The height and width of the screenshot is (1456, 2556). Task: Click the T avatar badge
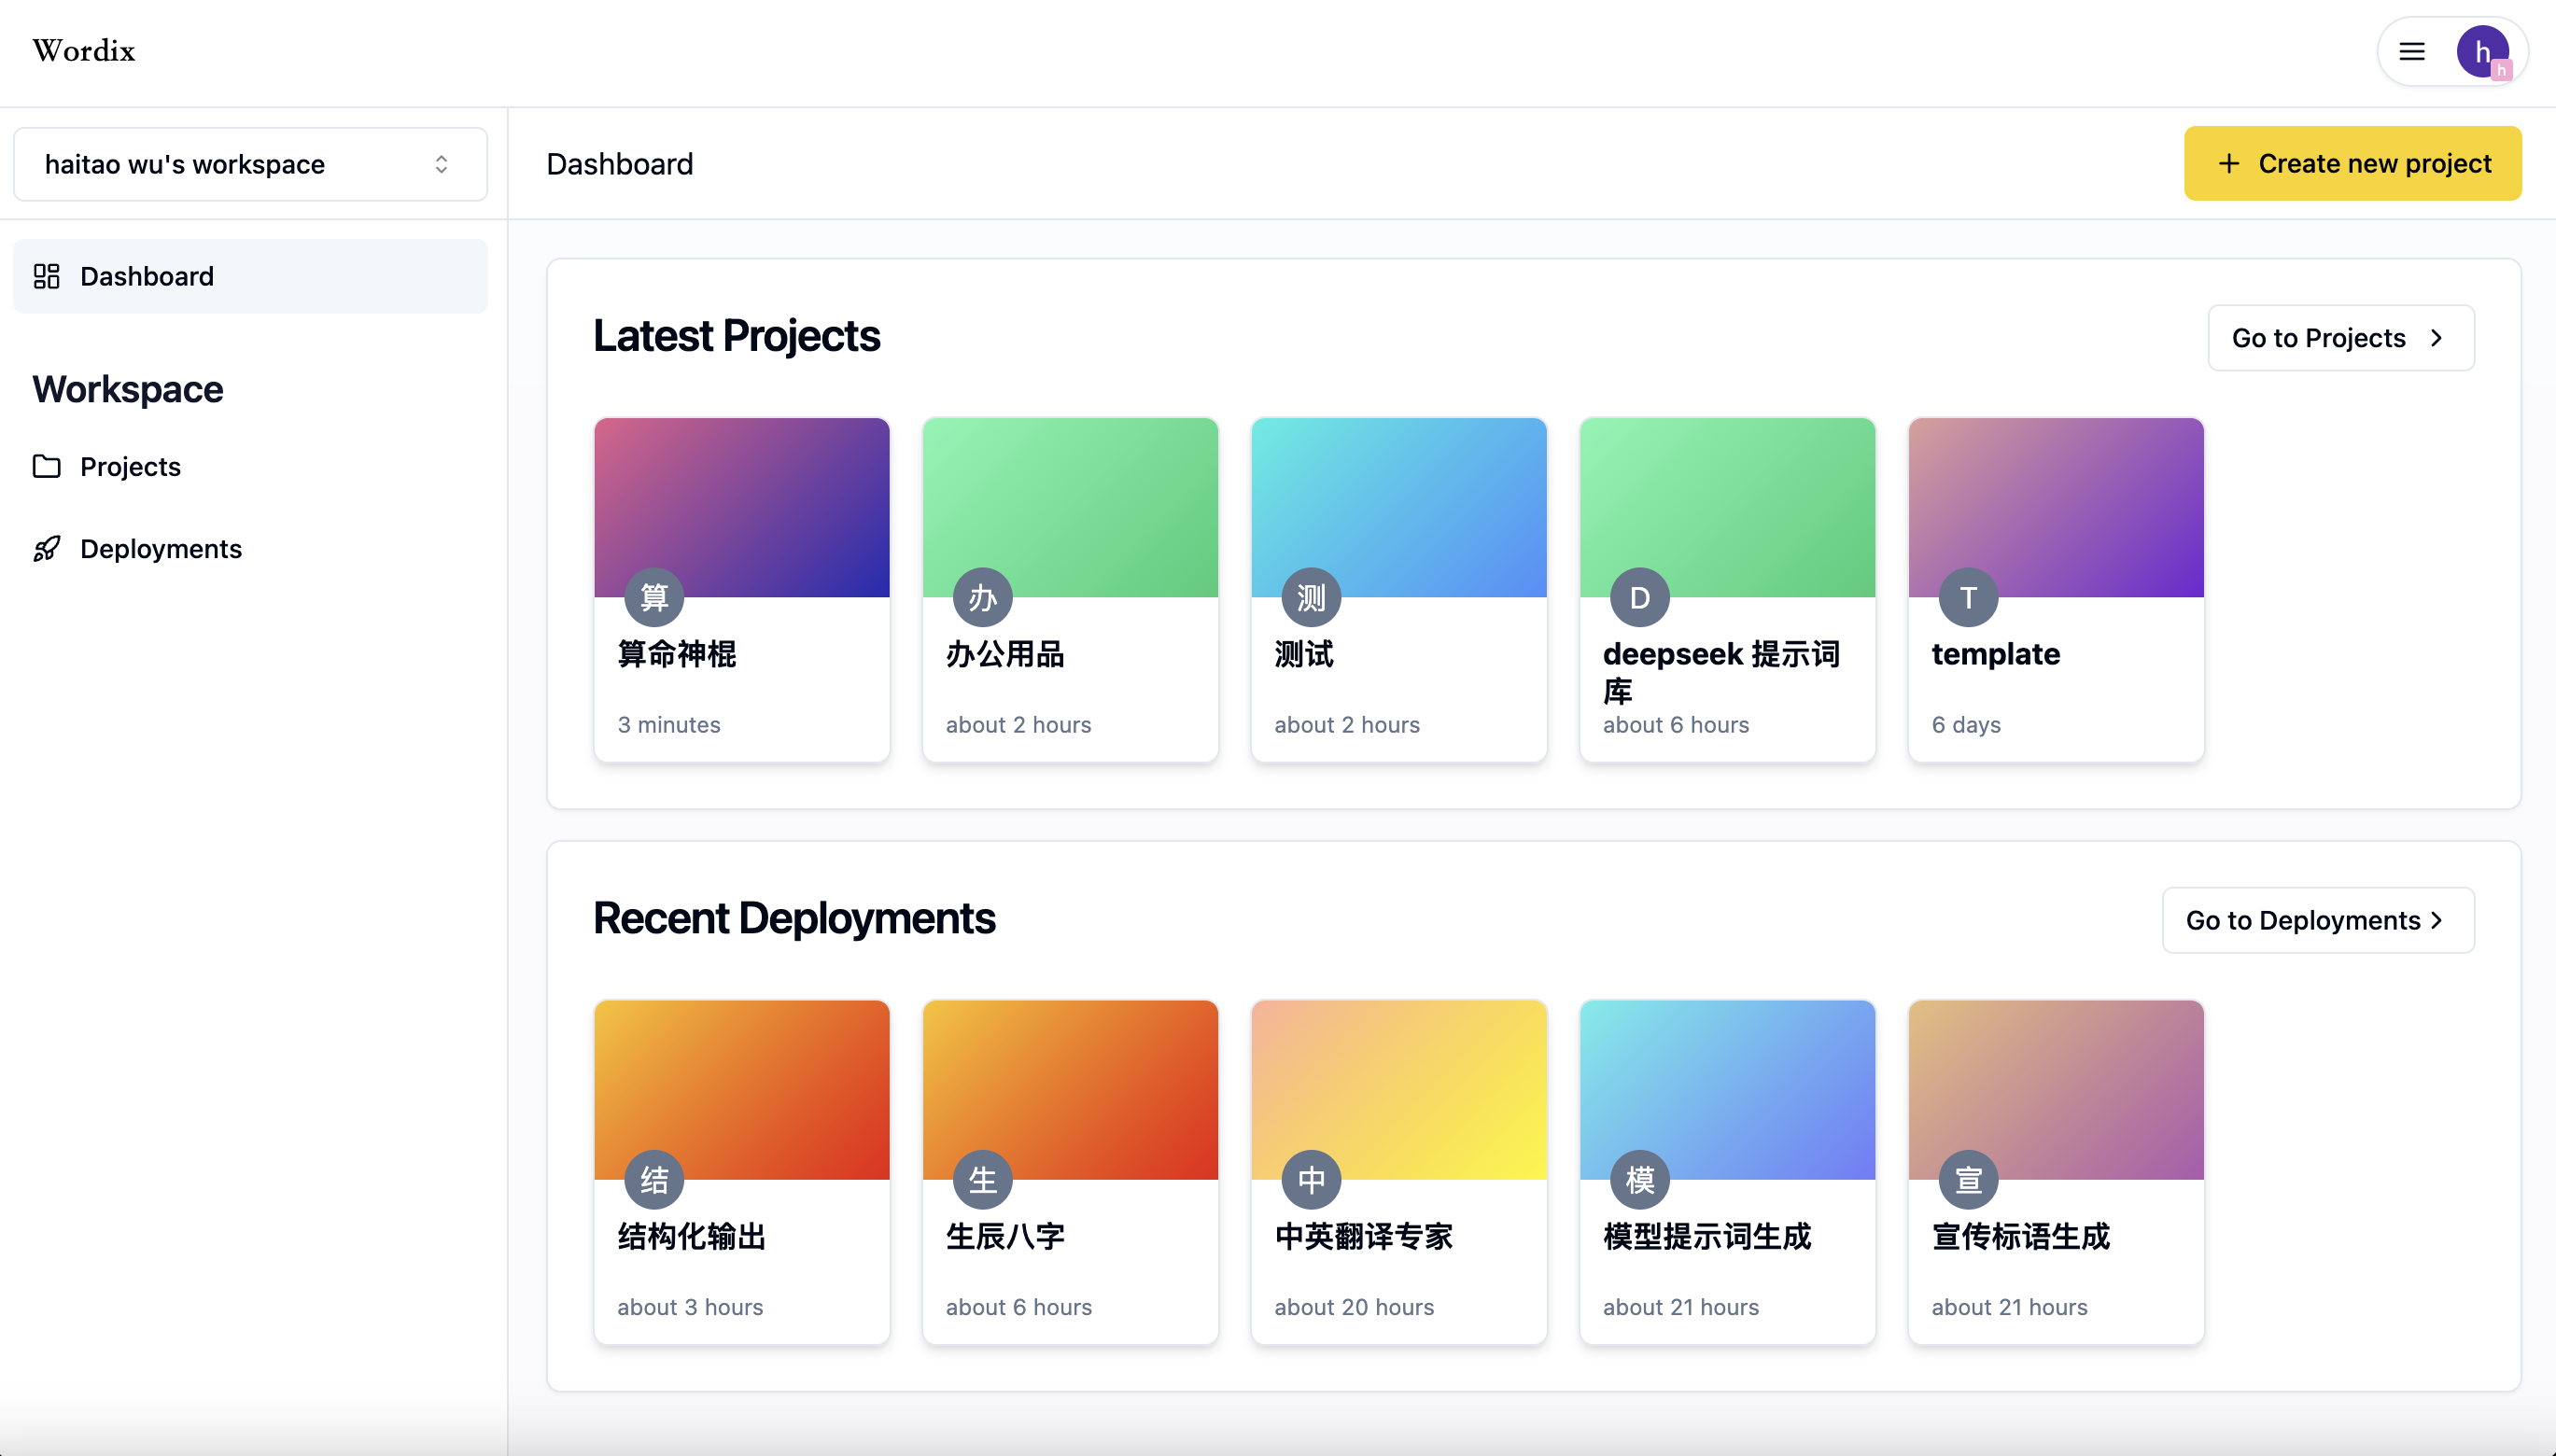(1968, 597)
